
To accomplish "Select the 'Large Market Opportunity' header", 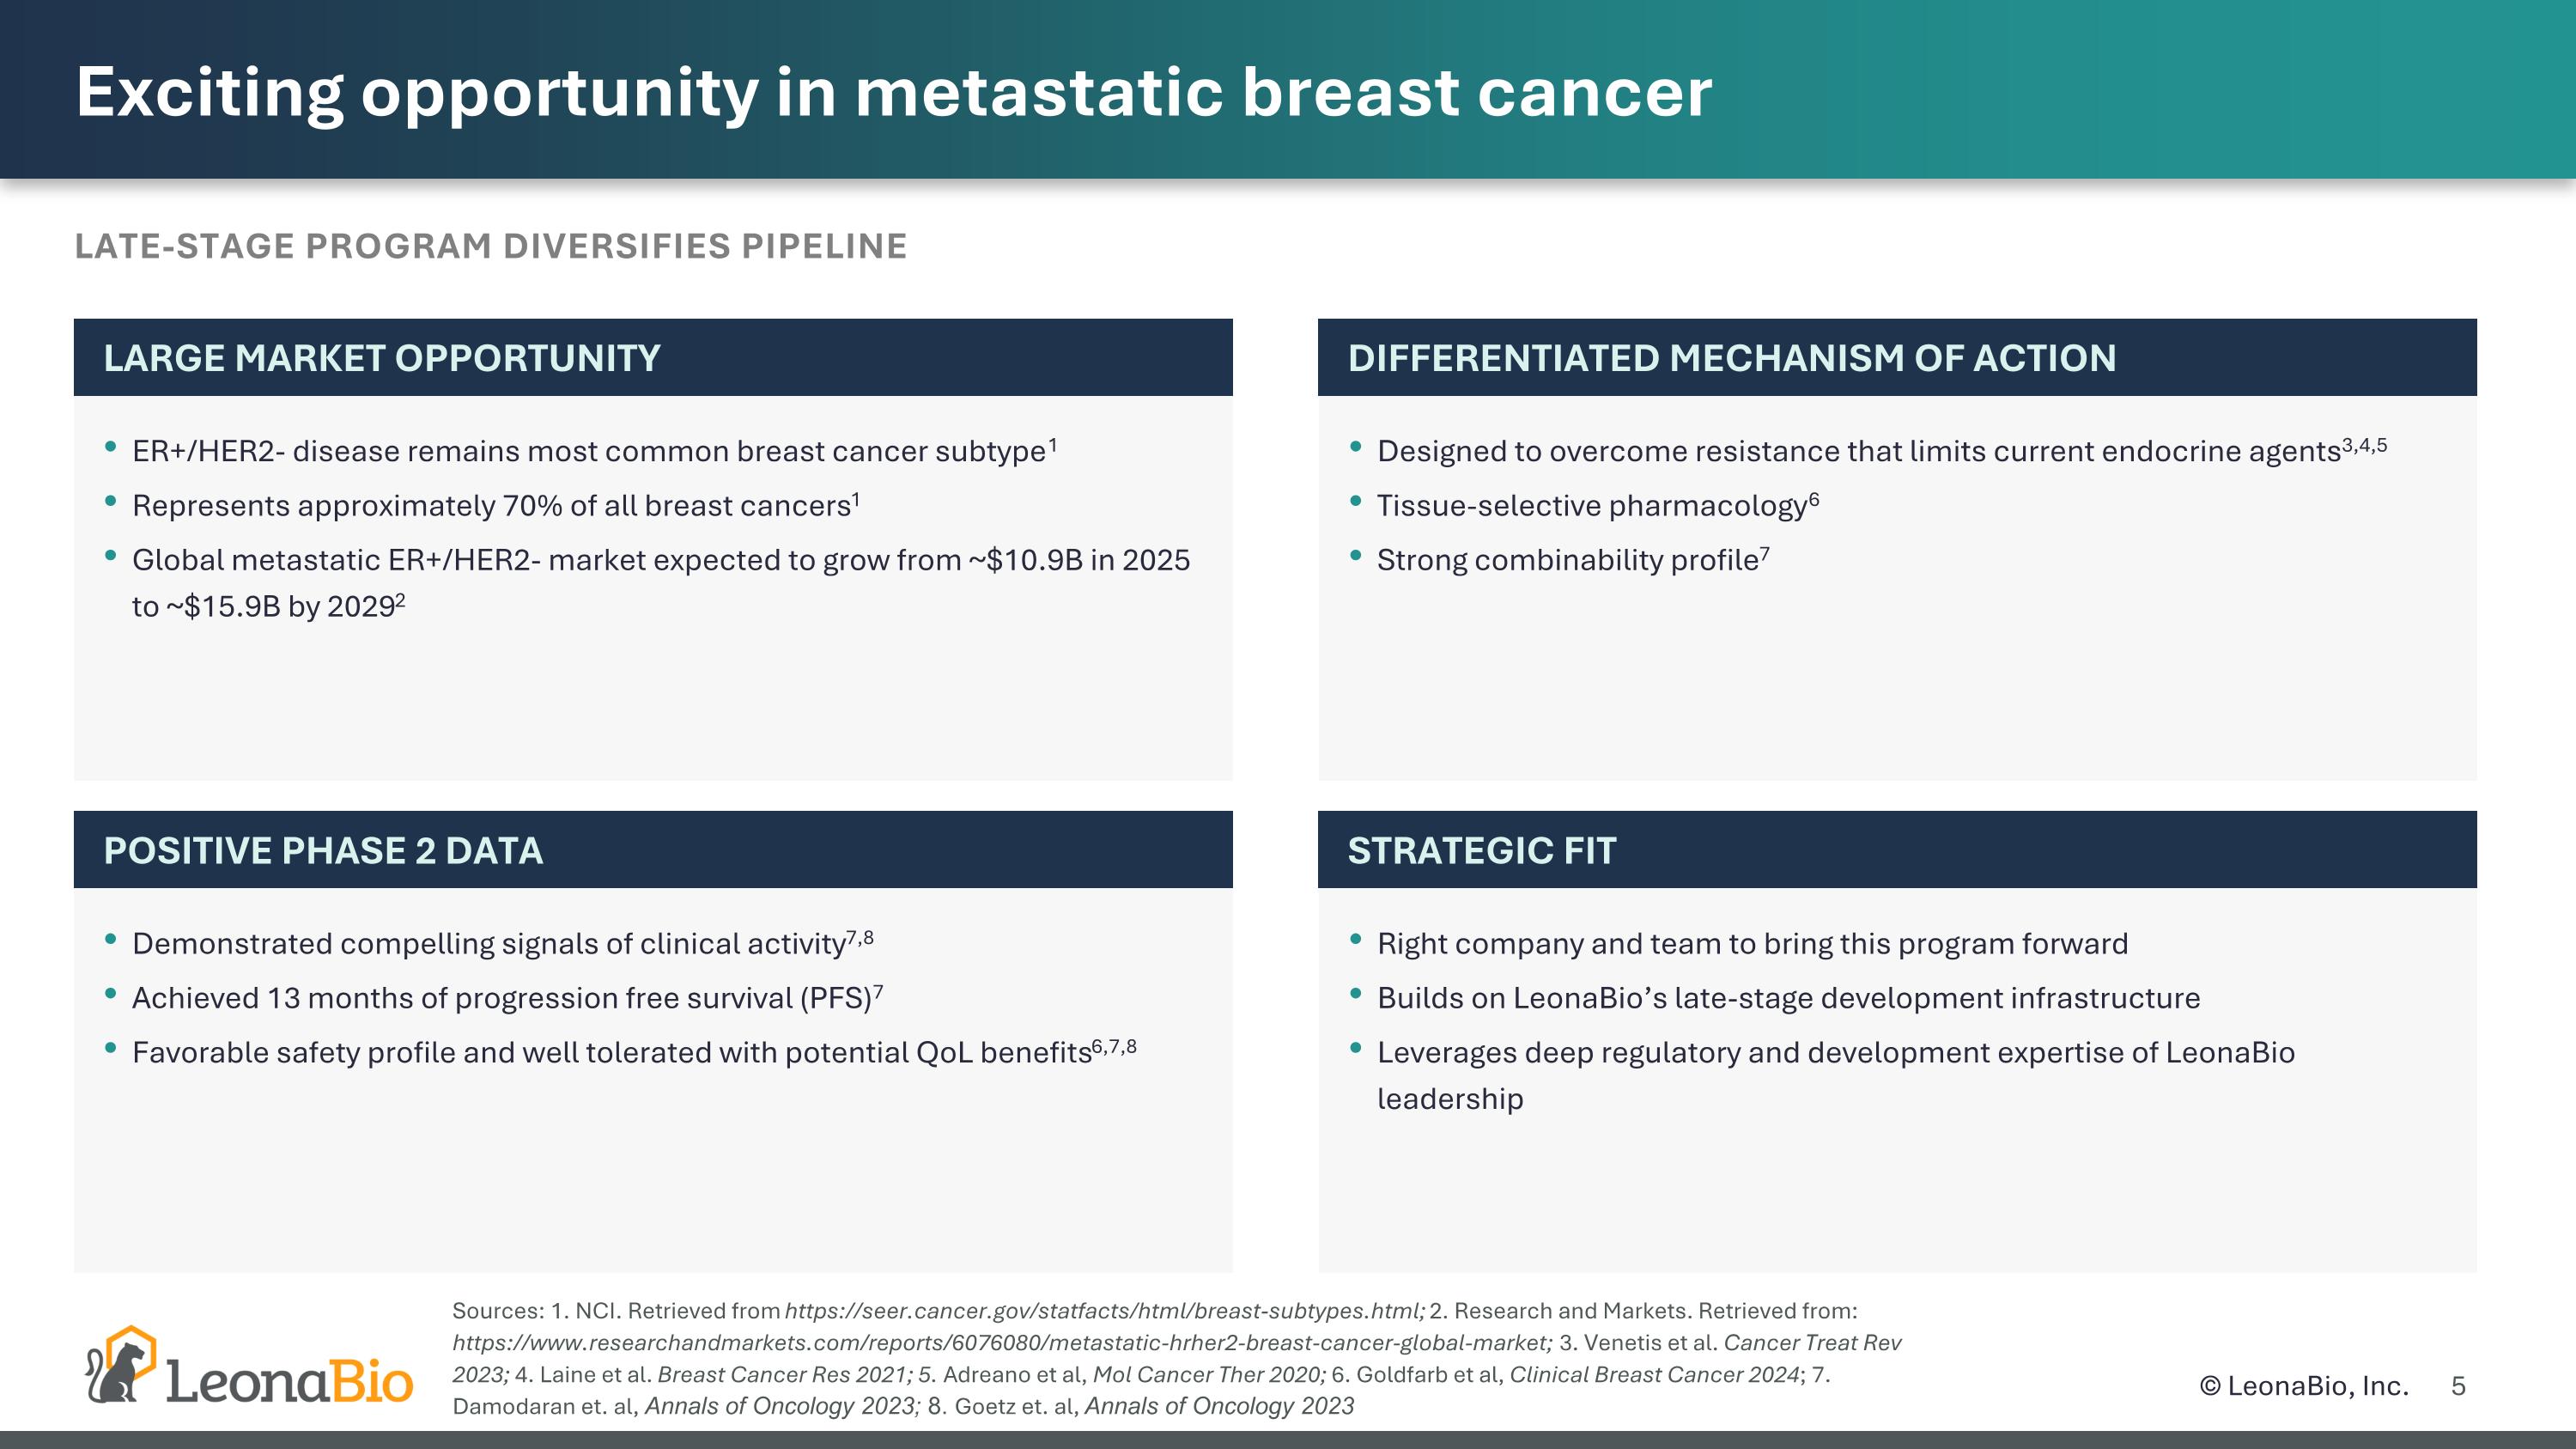I will coord(382,358).
